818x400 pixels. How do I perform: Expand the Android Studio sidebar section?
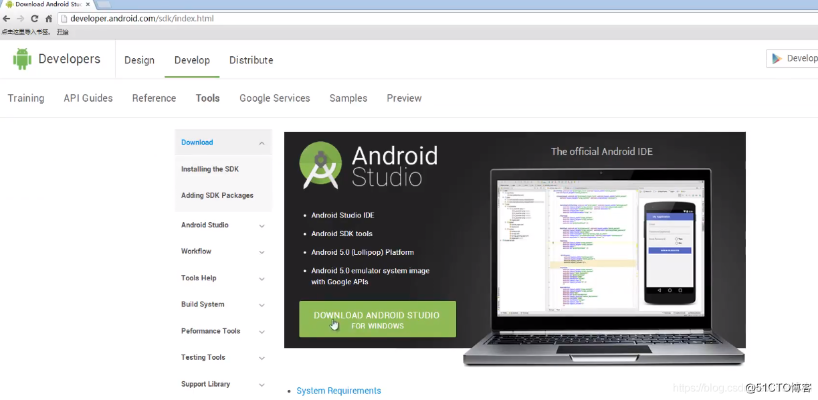click(262, 225)
